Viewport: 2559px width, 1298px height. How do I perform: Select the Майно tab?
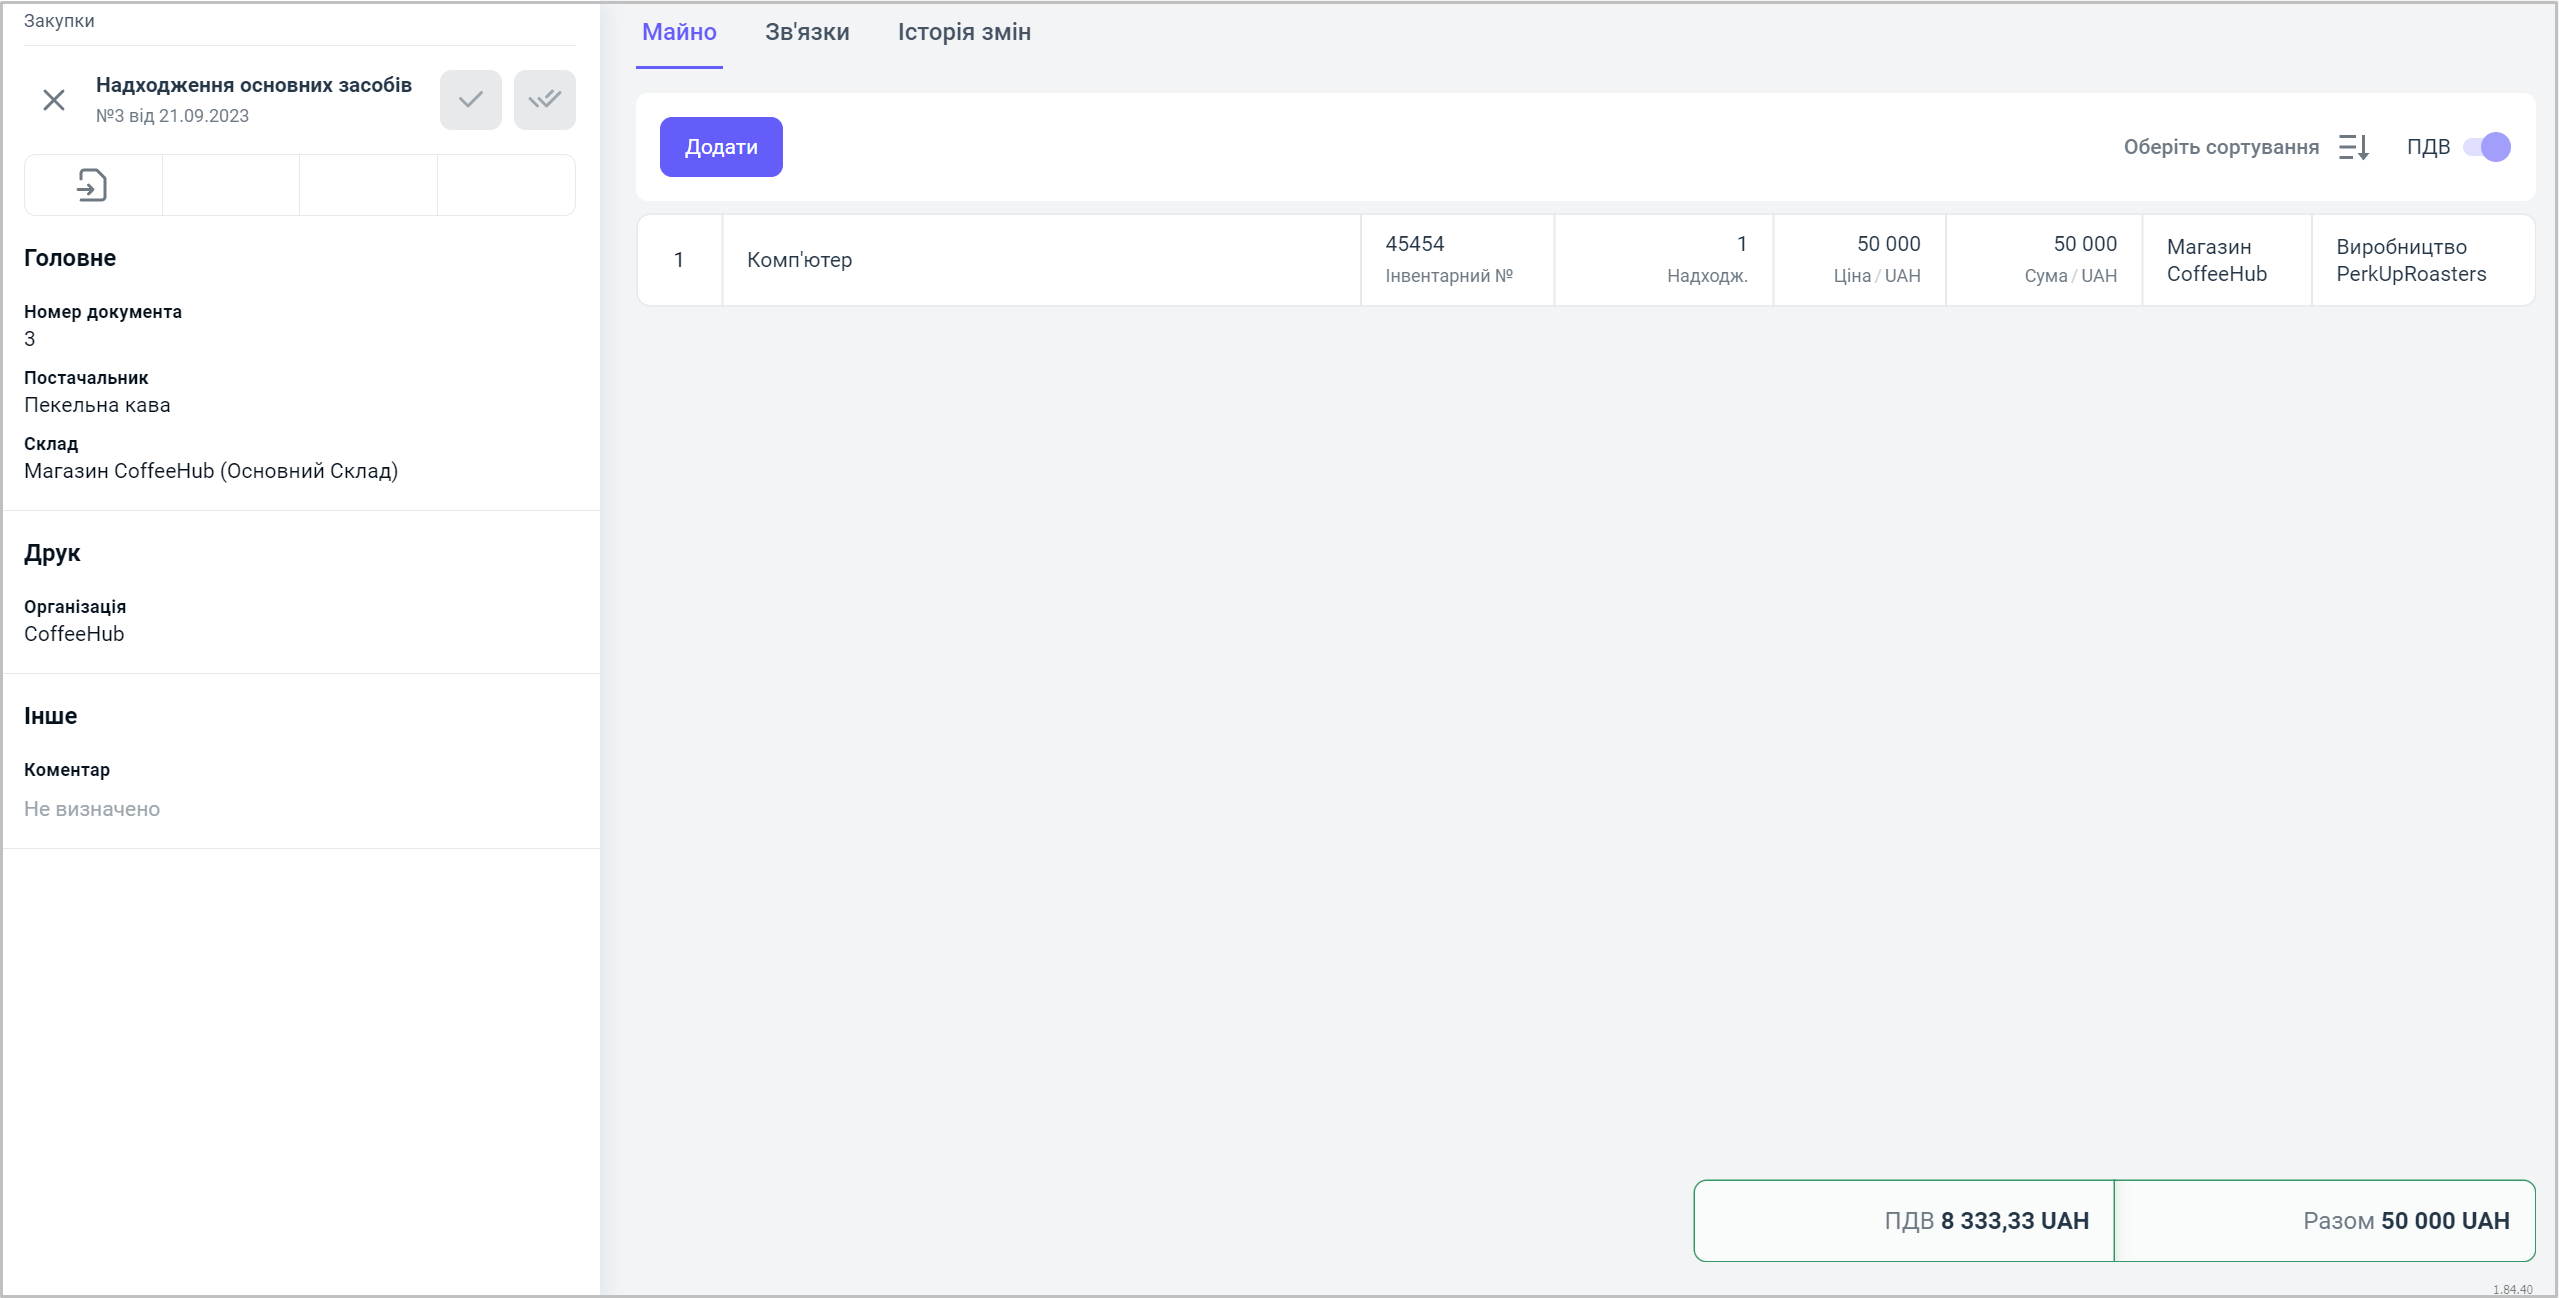(679, 32)
